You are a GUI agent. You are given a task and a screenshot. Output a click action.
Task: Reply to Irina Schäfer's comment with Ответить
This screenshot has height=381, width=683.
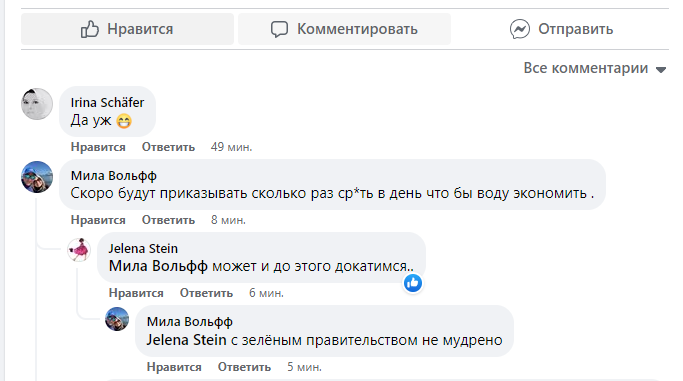coord(168,147)
